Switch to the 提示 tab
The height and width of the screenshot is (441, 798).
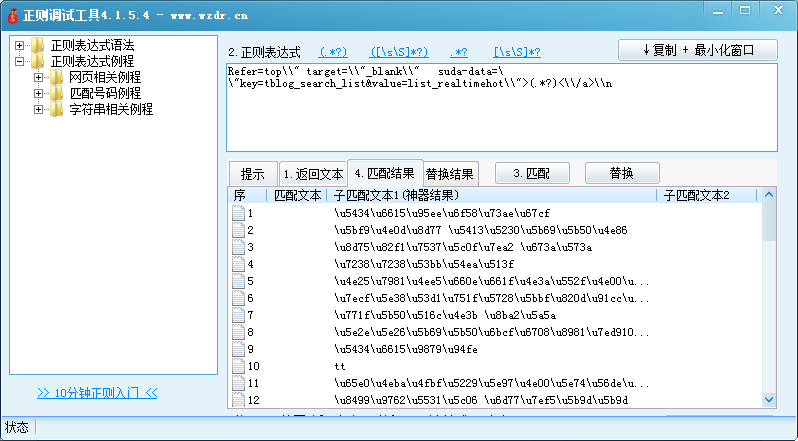pos(252,174)
